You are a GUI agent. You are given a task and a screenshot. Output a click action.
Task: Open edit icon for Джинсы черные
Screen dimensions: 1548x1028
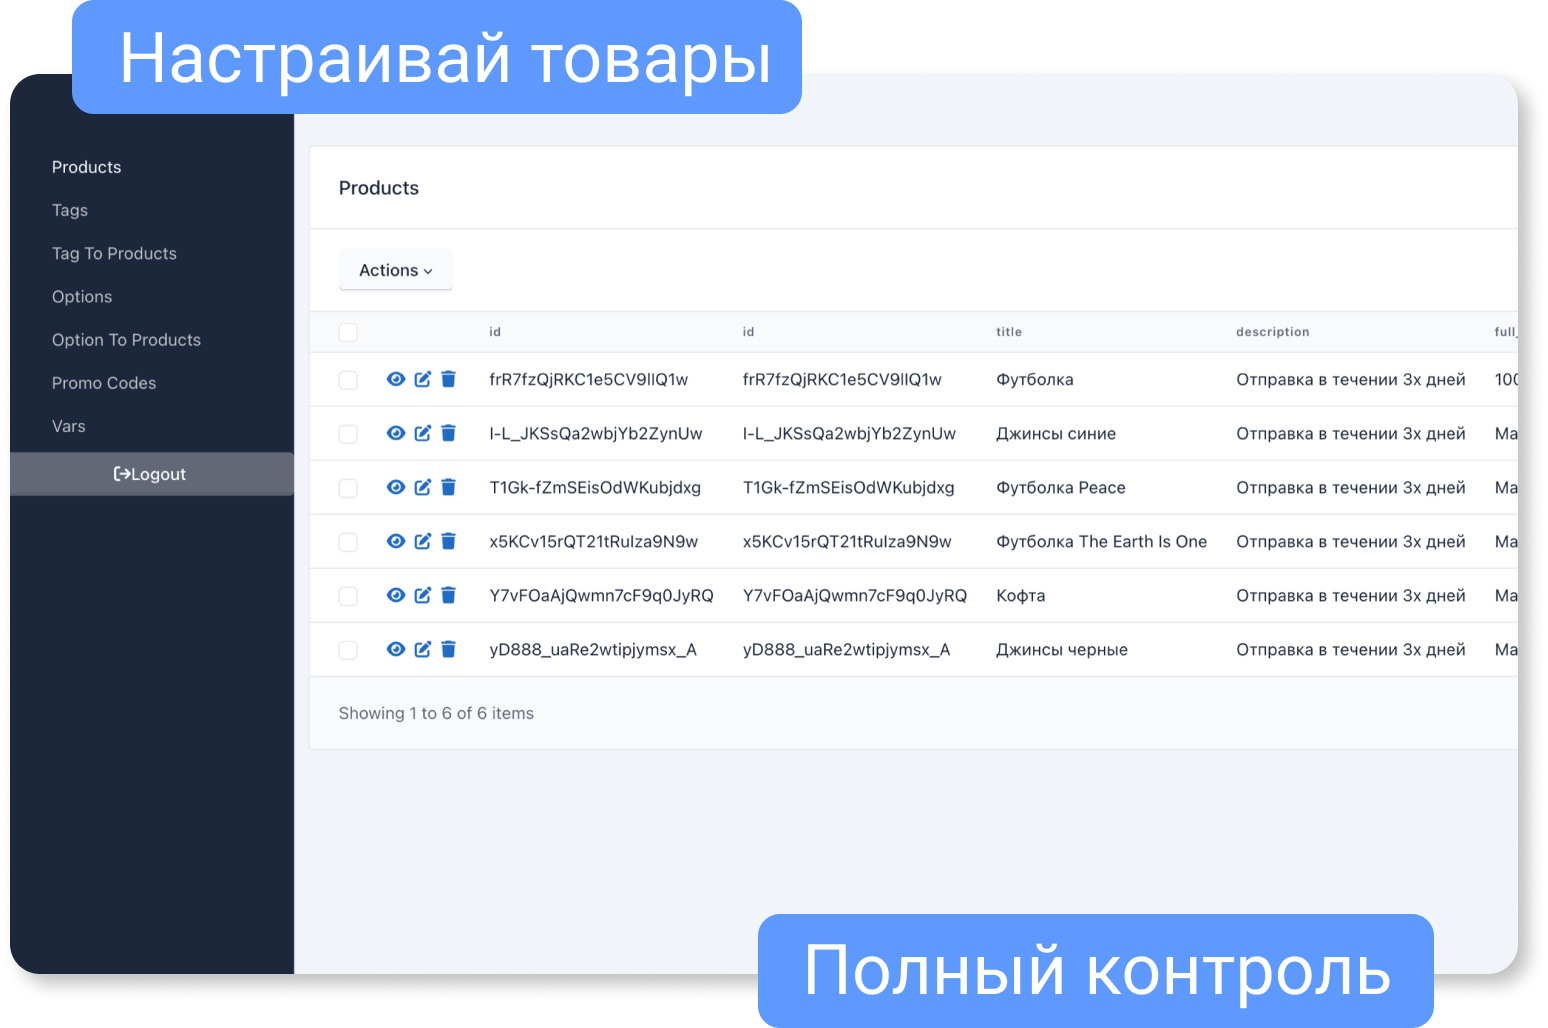422,649
